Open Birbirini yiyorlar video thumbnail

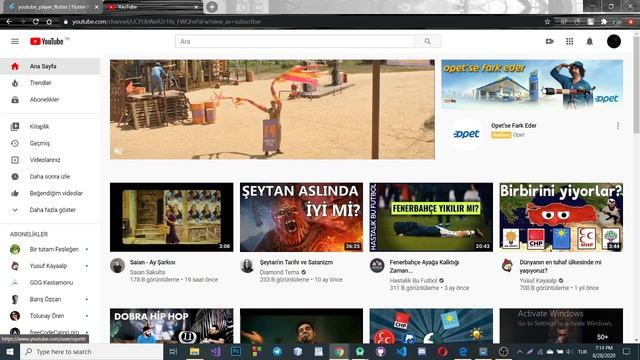point(561,217)
